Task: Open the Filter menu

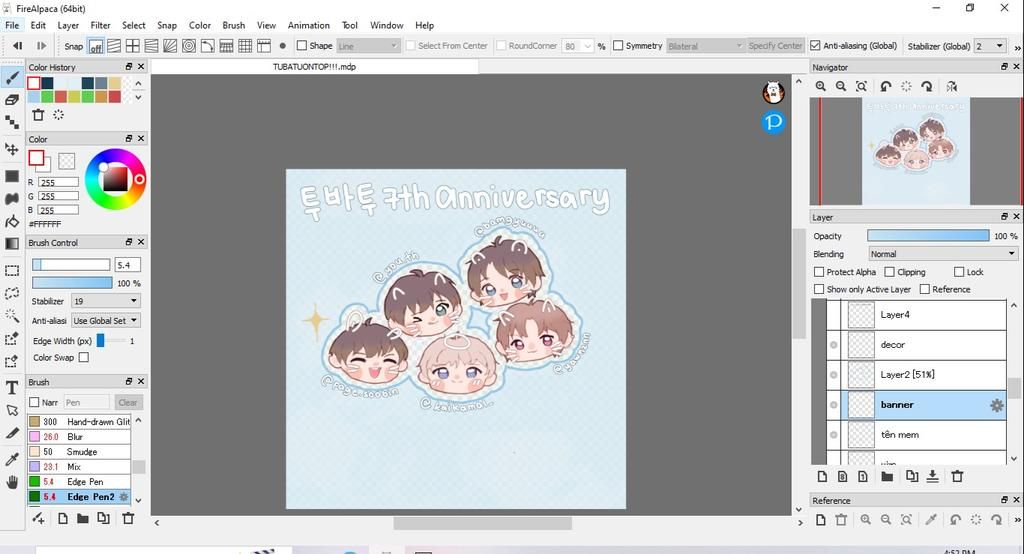Action: coord(100,25)
